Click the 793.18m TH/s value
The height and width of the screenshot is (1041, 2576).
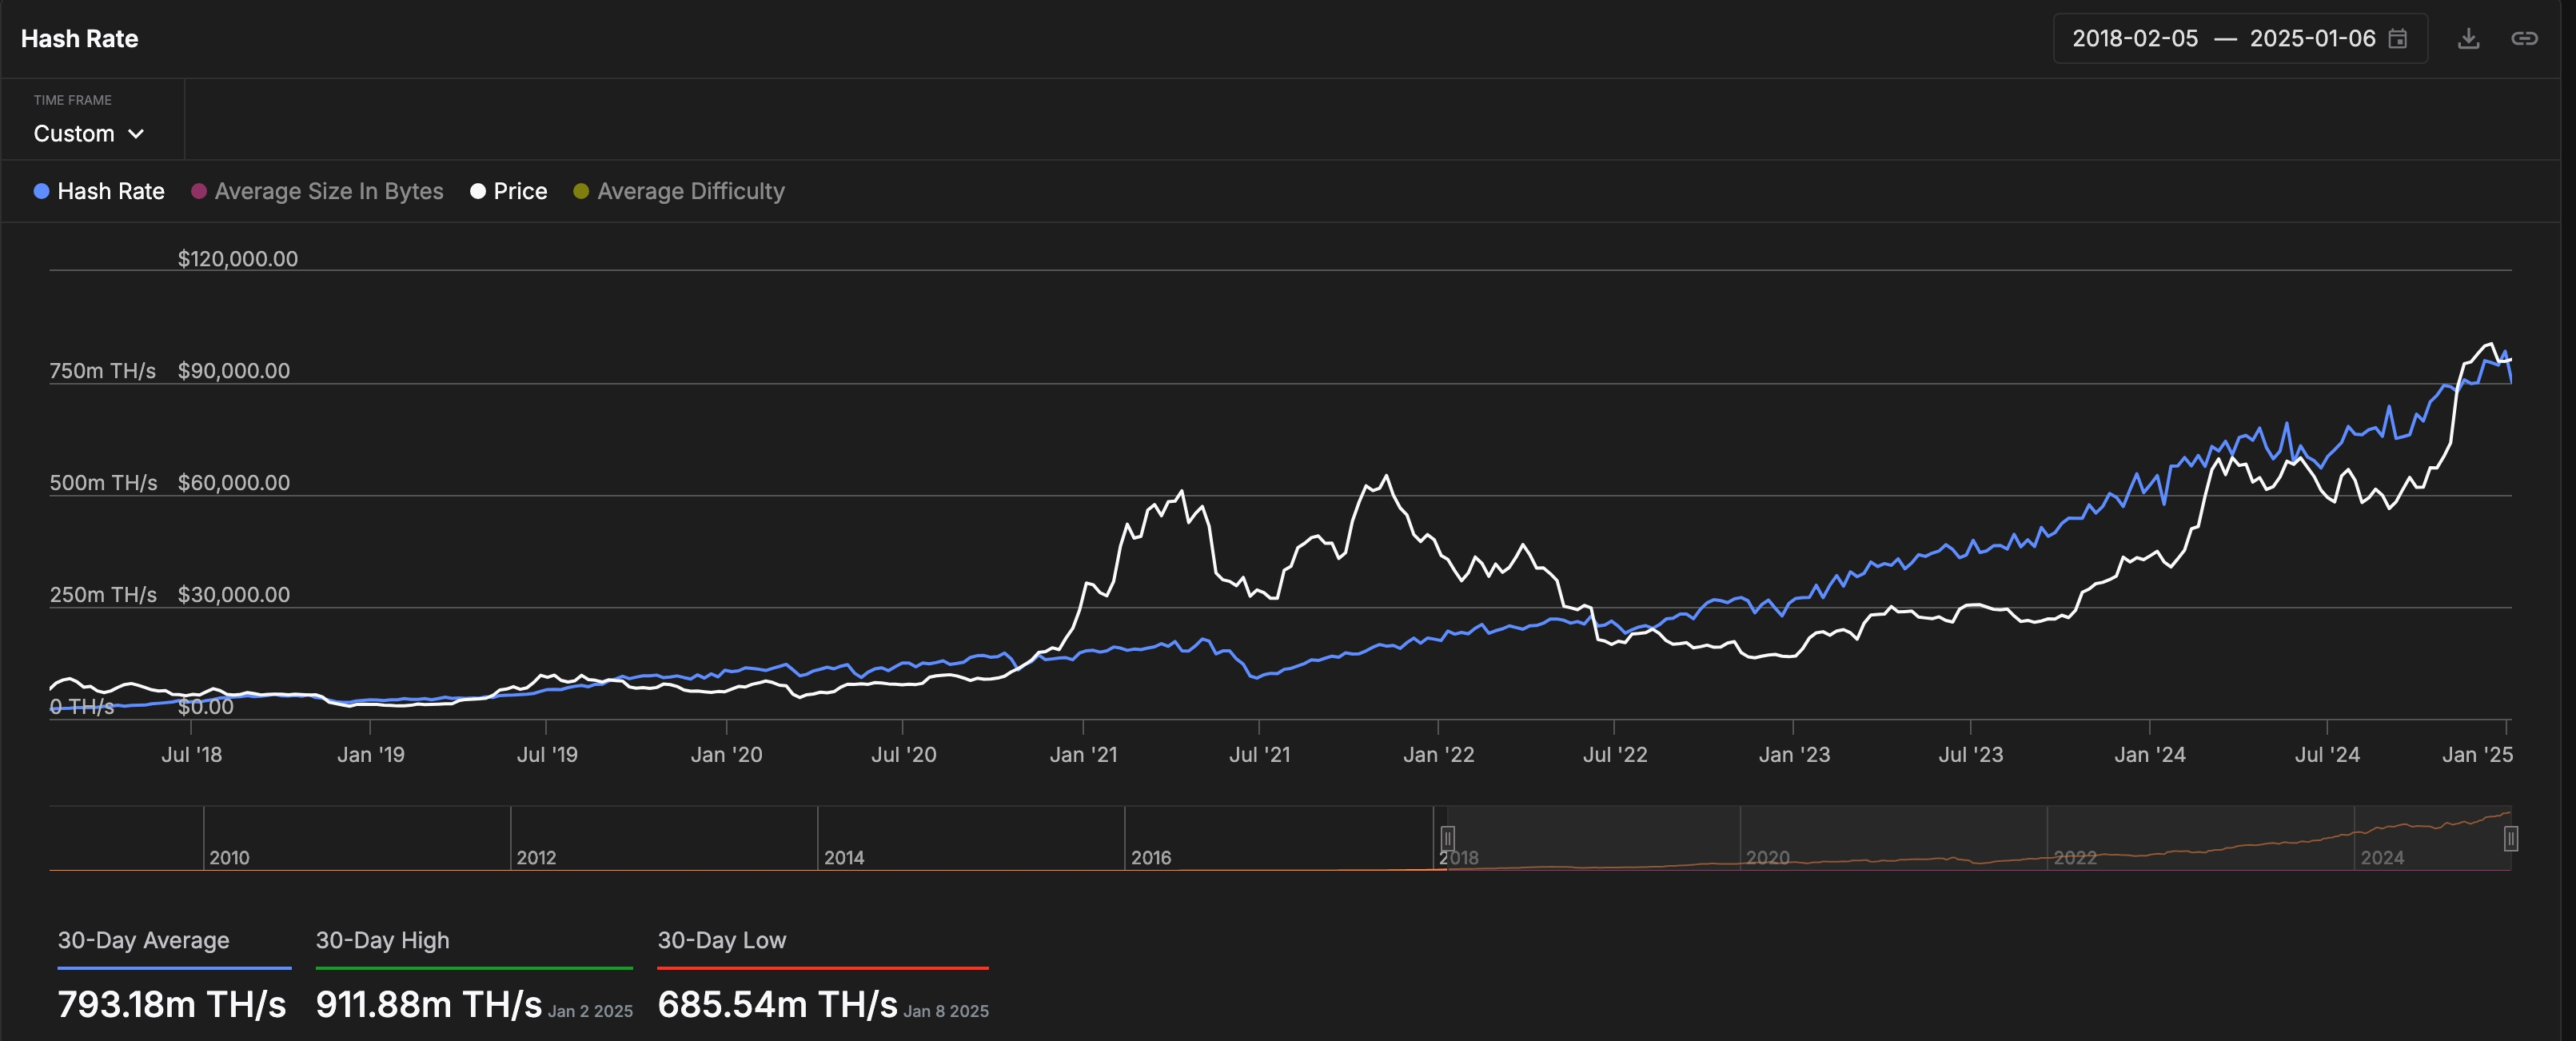point(172,1004)
